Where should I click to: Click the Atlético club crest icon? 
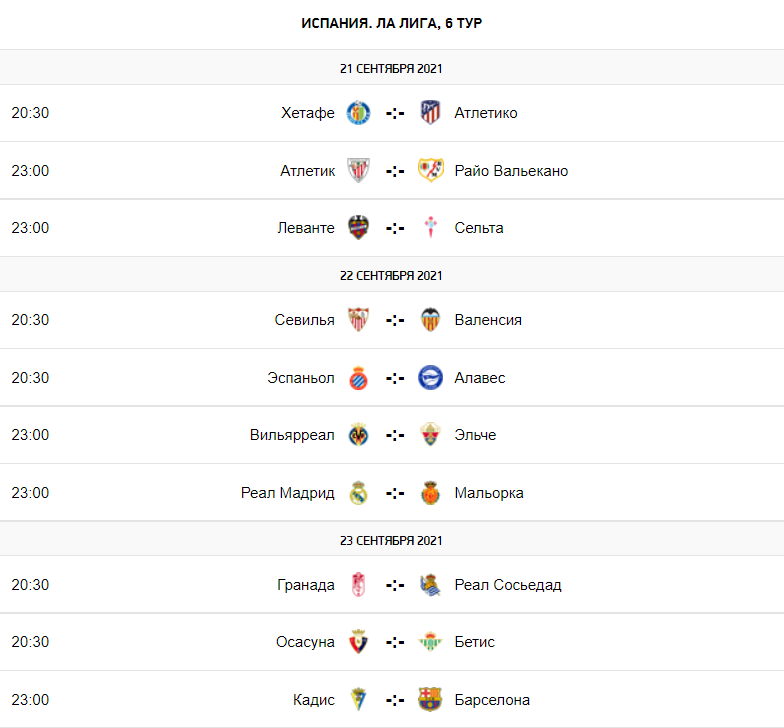[x=430, y=113]
